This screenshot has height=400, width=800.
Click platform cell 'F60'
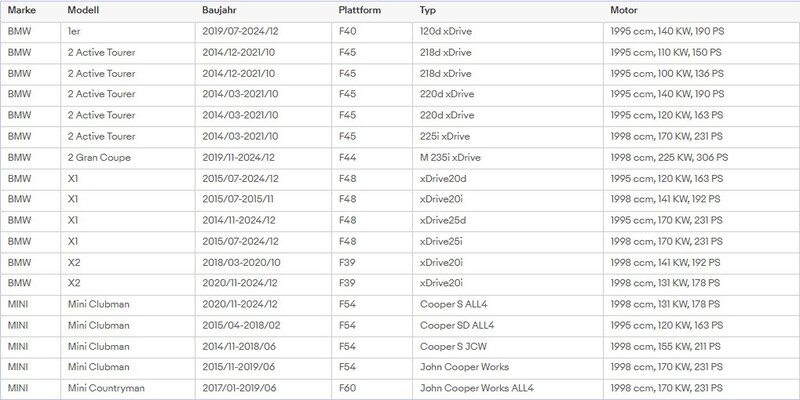pyautogui.click(x=347, y=388)
